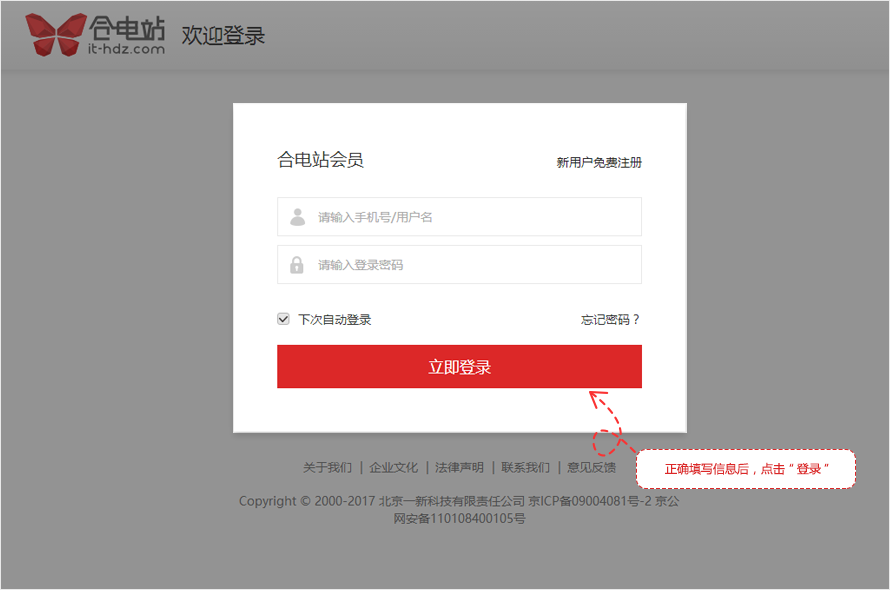Select 联系我们 in the footer
This screenshot has height=590, width=890.
click(x=525, y=467)
